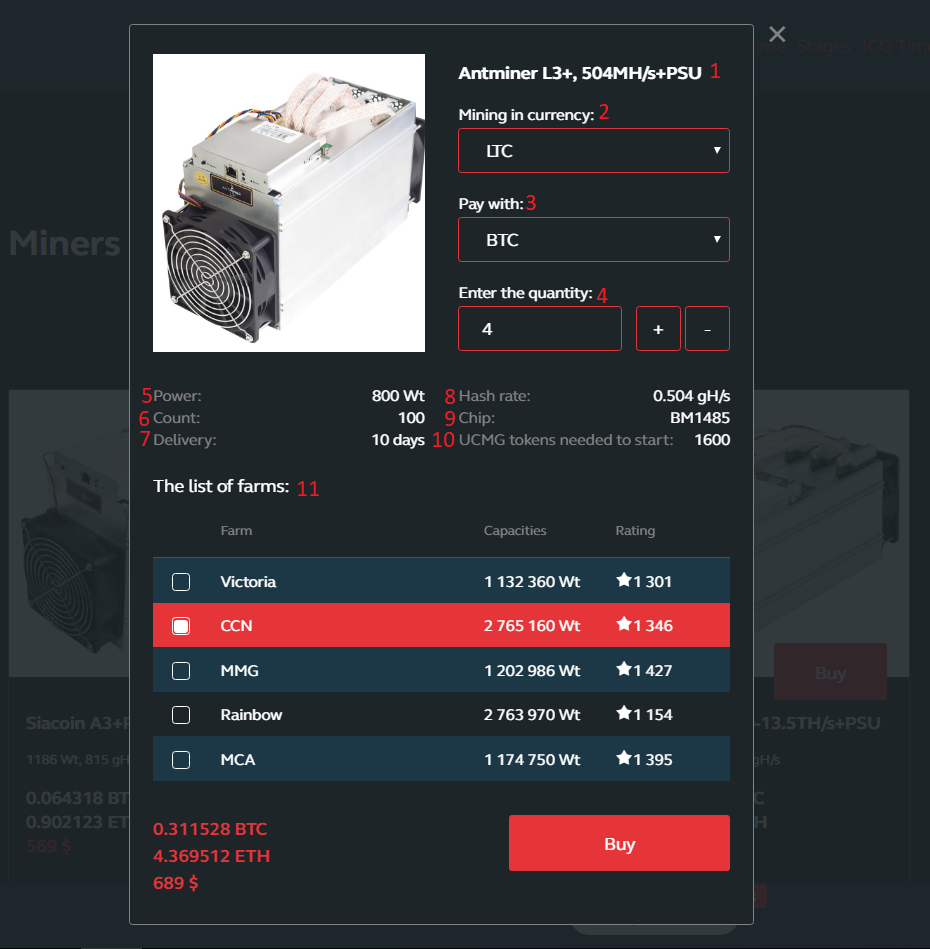This screenshot has height=949, width=930.
Task: Click the star icon in MMG row
Action: [624, 669]
